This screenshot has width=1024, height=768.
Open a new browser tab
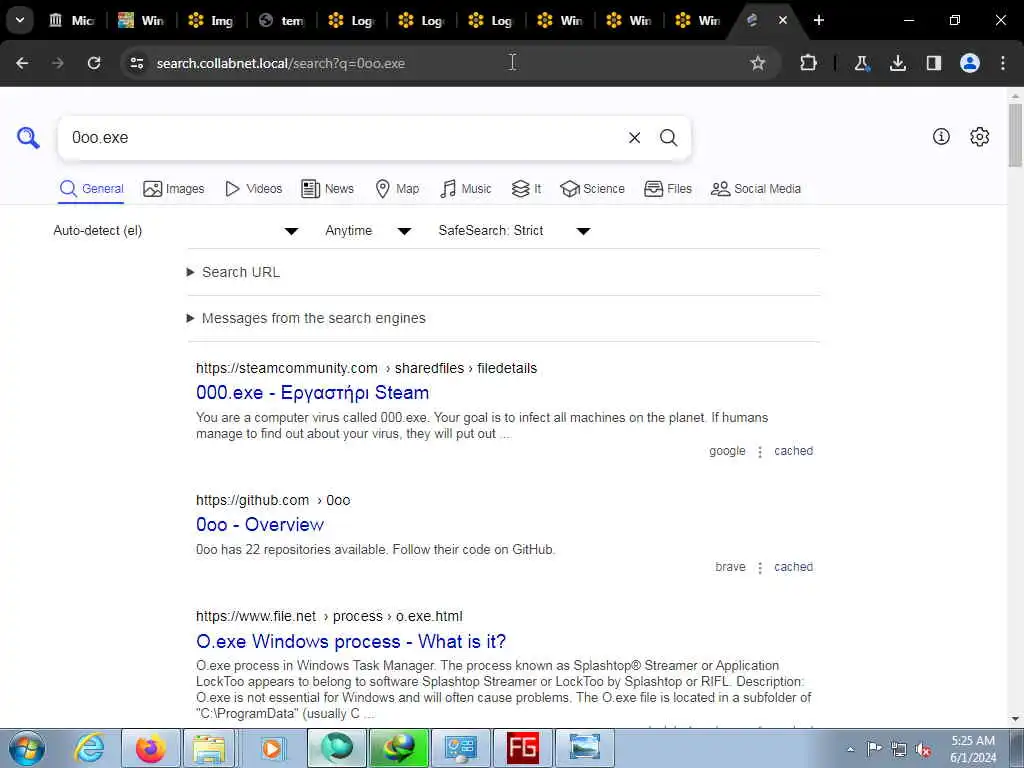click(819, 20)
